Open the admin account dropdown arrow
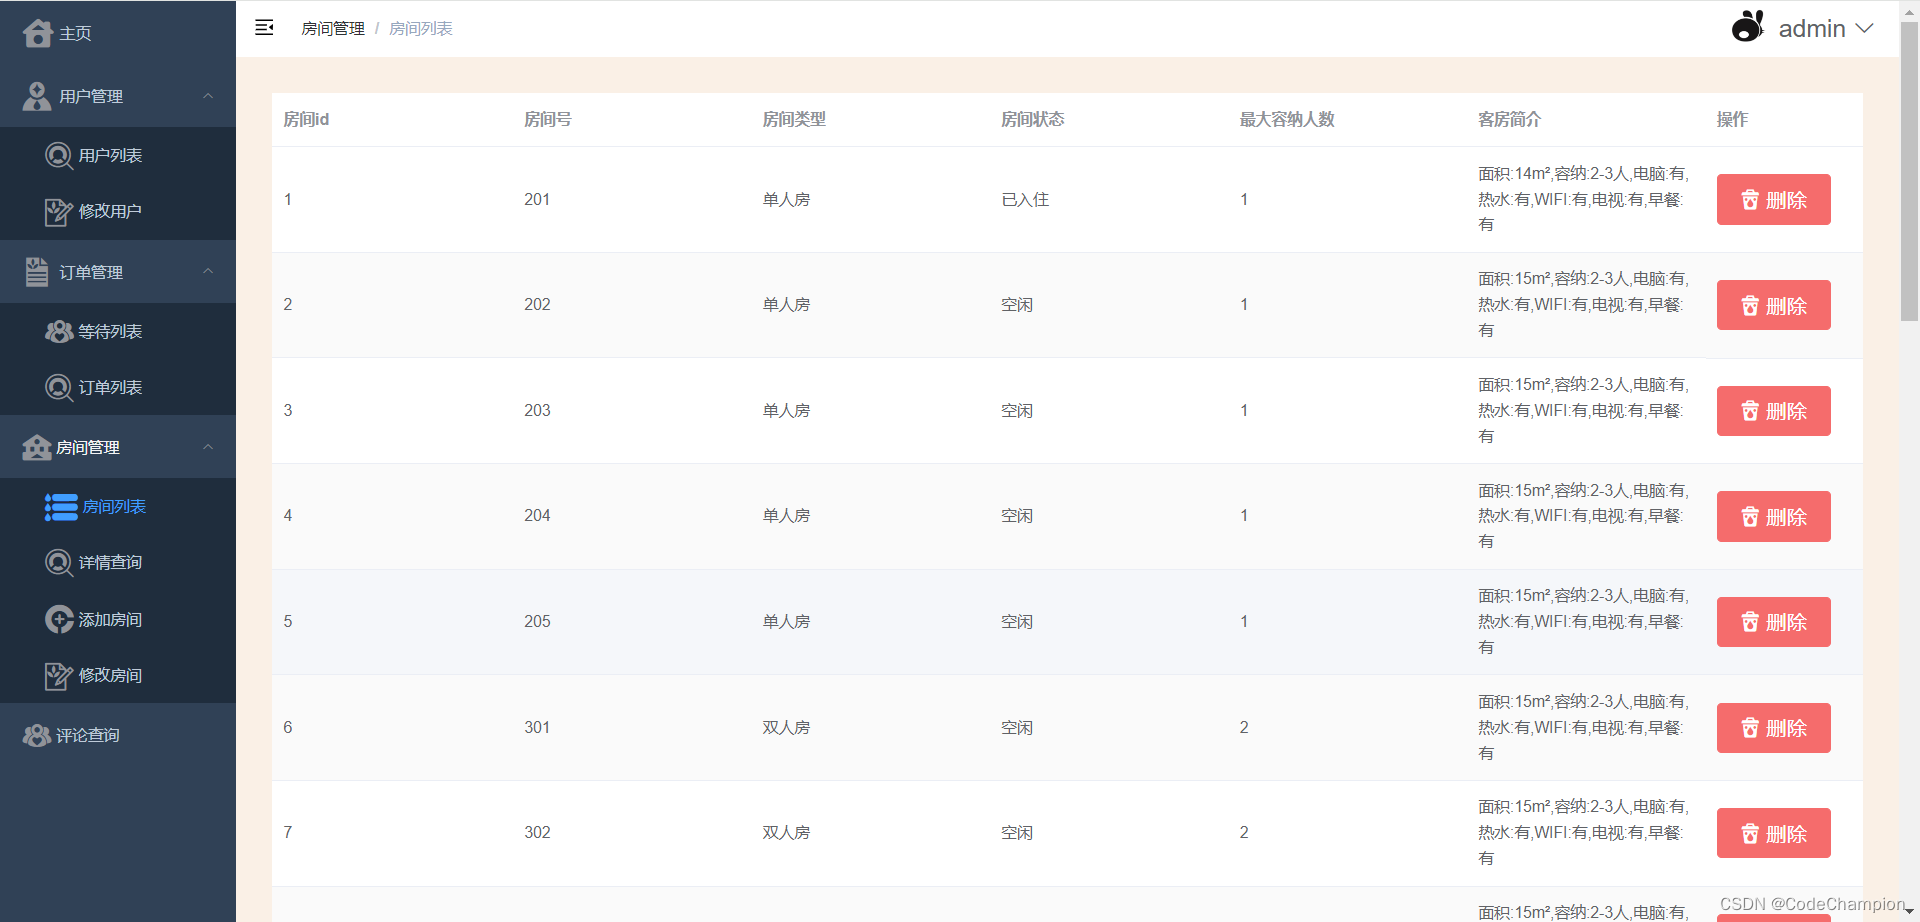 pyautogui.click(x=1866, y=29)
